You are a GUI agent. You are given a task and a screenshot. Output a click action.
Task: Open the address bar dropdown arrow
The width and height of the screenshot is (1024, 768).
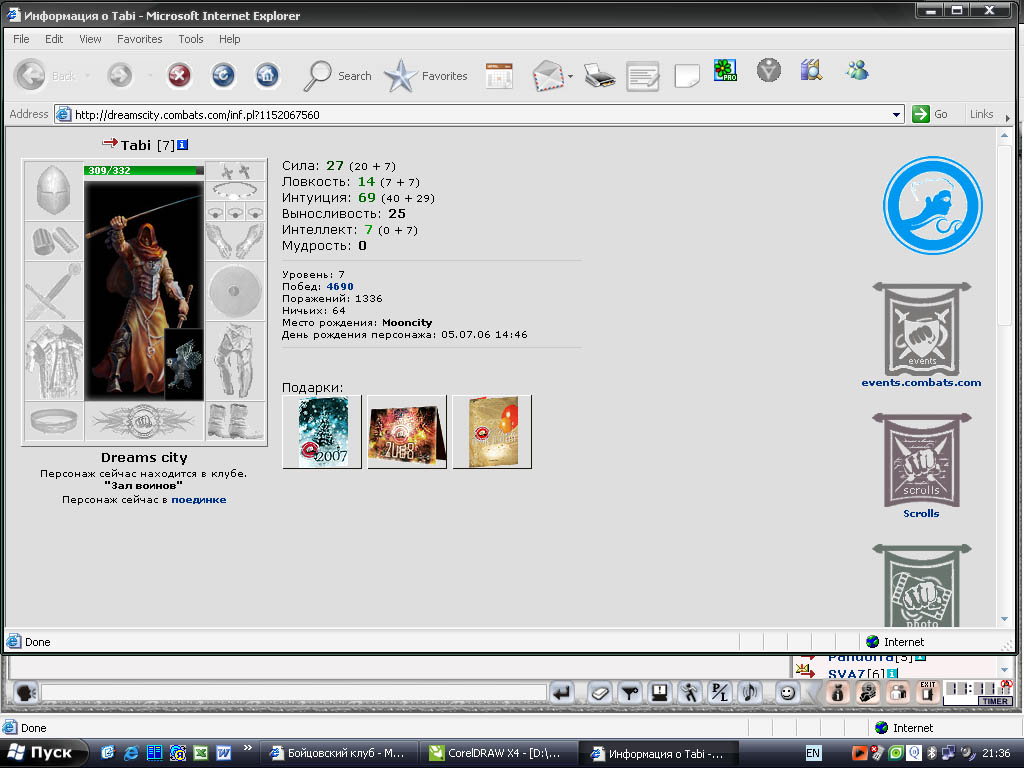point(897,115)
